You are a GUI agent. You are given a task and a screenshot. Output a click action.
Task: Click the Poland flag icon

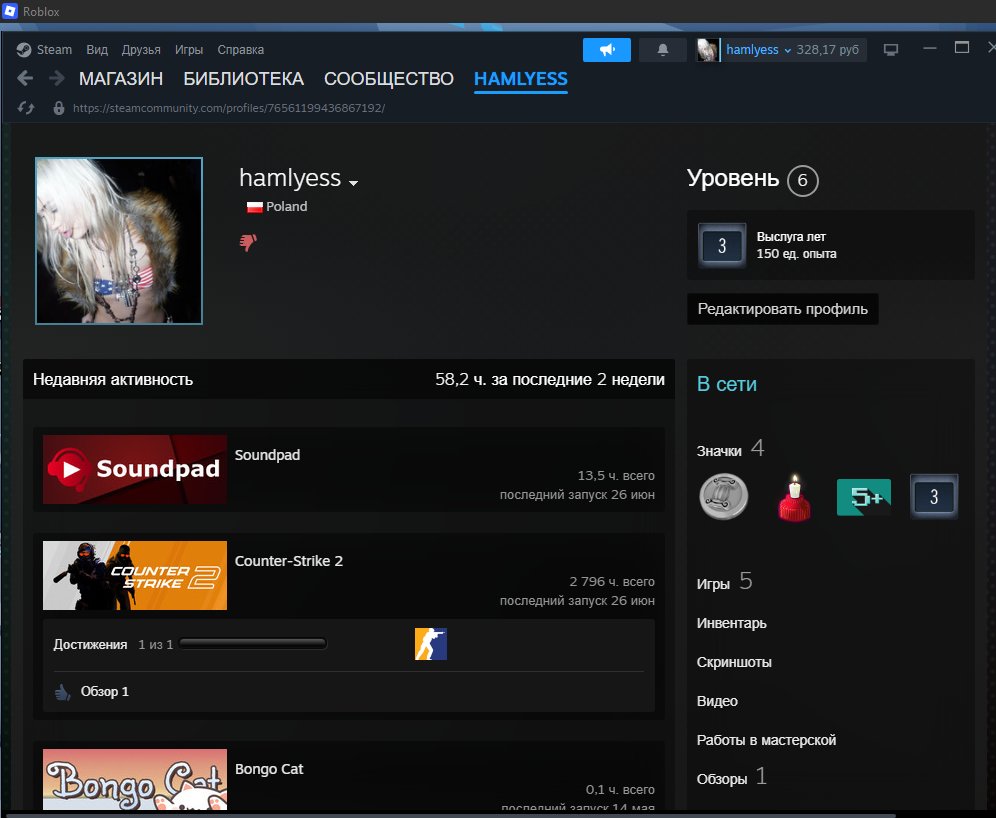pos(254,207)
